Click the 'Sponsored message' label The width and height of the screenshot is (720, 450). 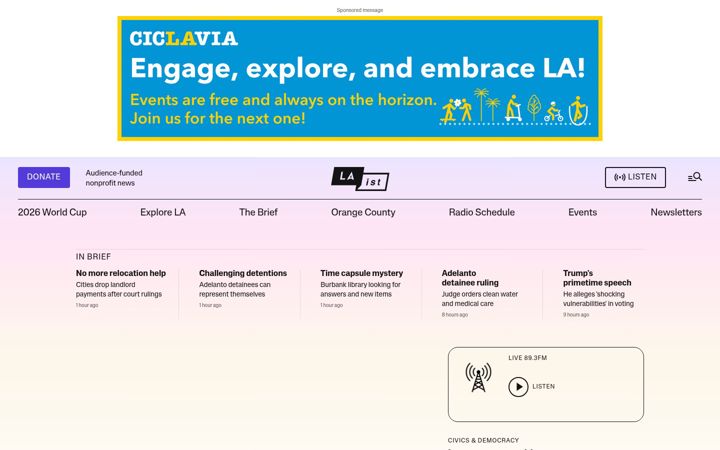click(x=360, y=10)
